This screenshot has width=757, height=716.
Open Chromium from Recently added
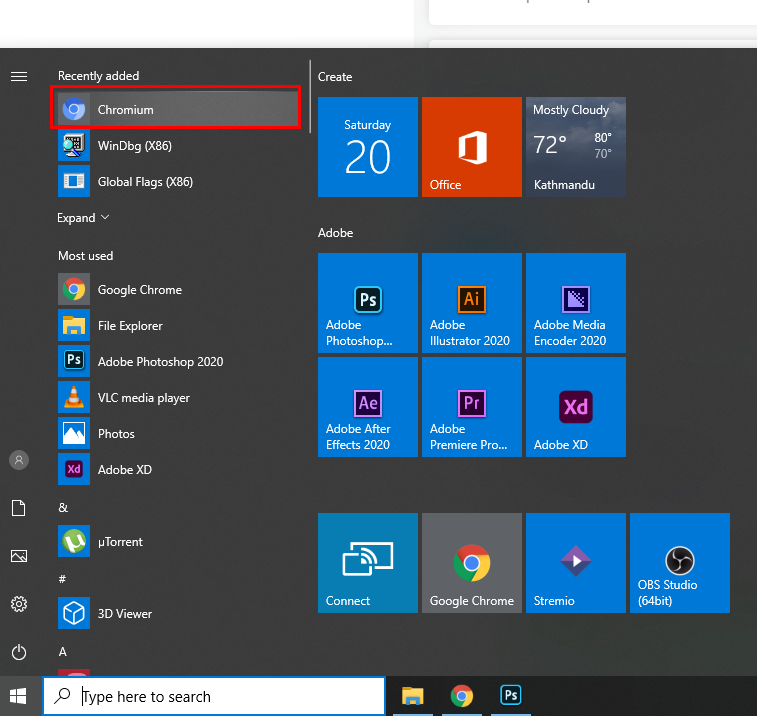tap(176, 110)
